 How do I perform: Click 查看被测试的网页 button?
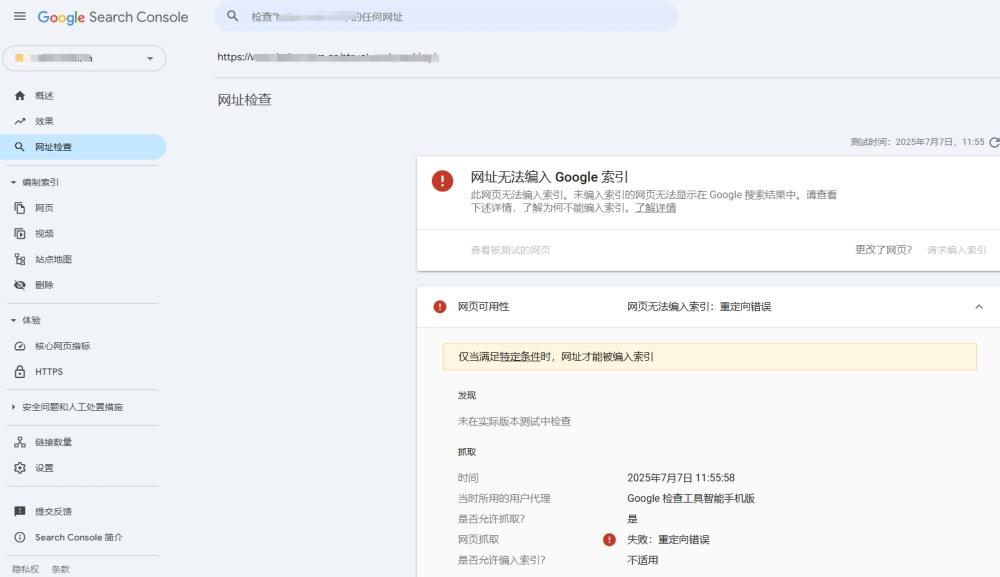(510, 250)
